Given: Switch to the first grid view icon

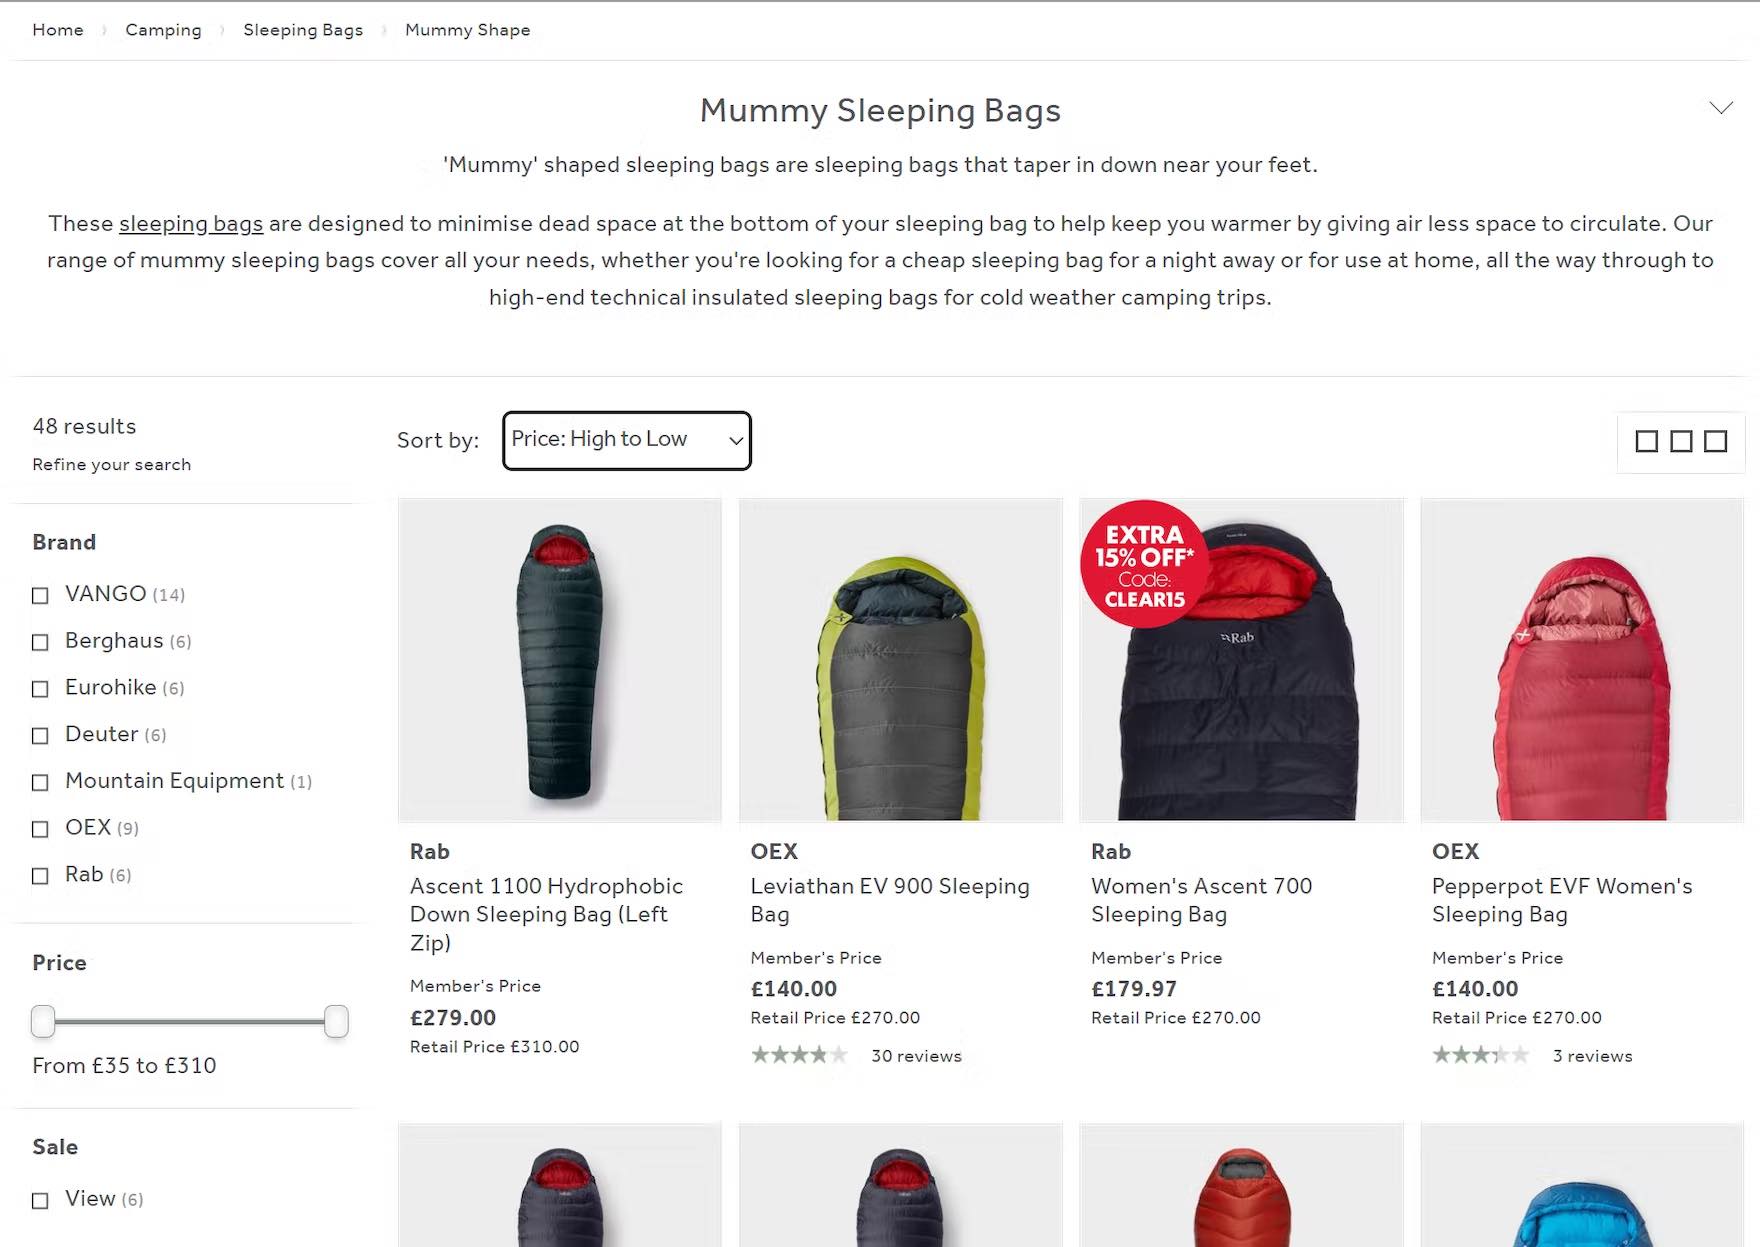Looking at the screenshot, I should [1646, 441].
